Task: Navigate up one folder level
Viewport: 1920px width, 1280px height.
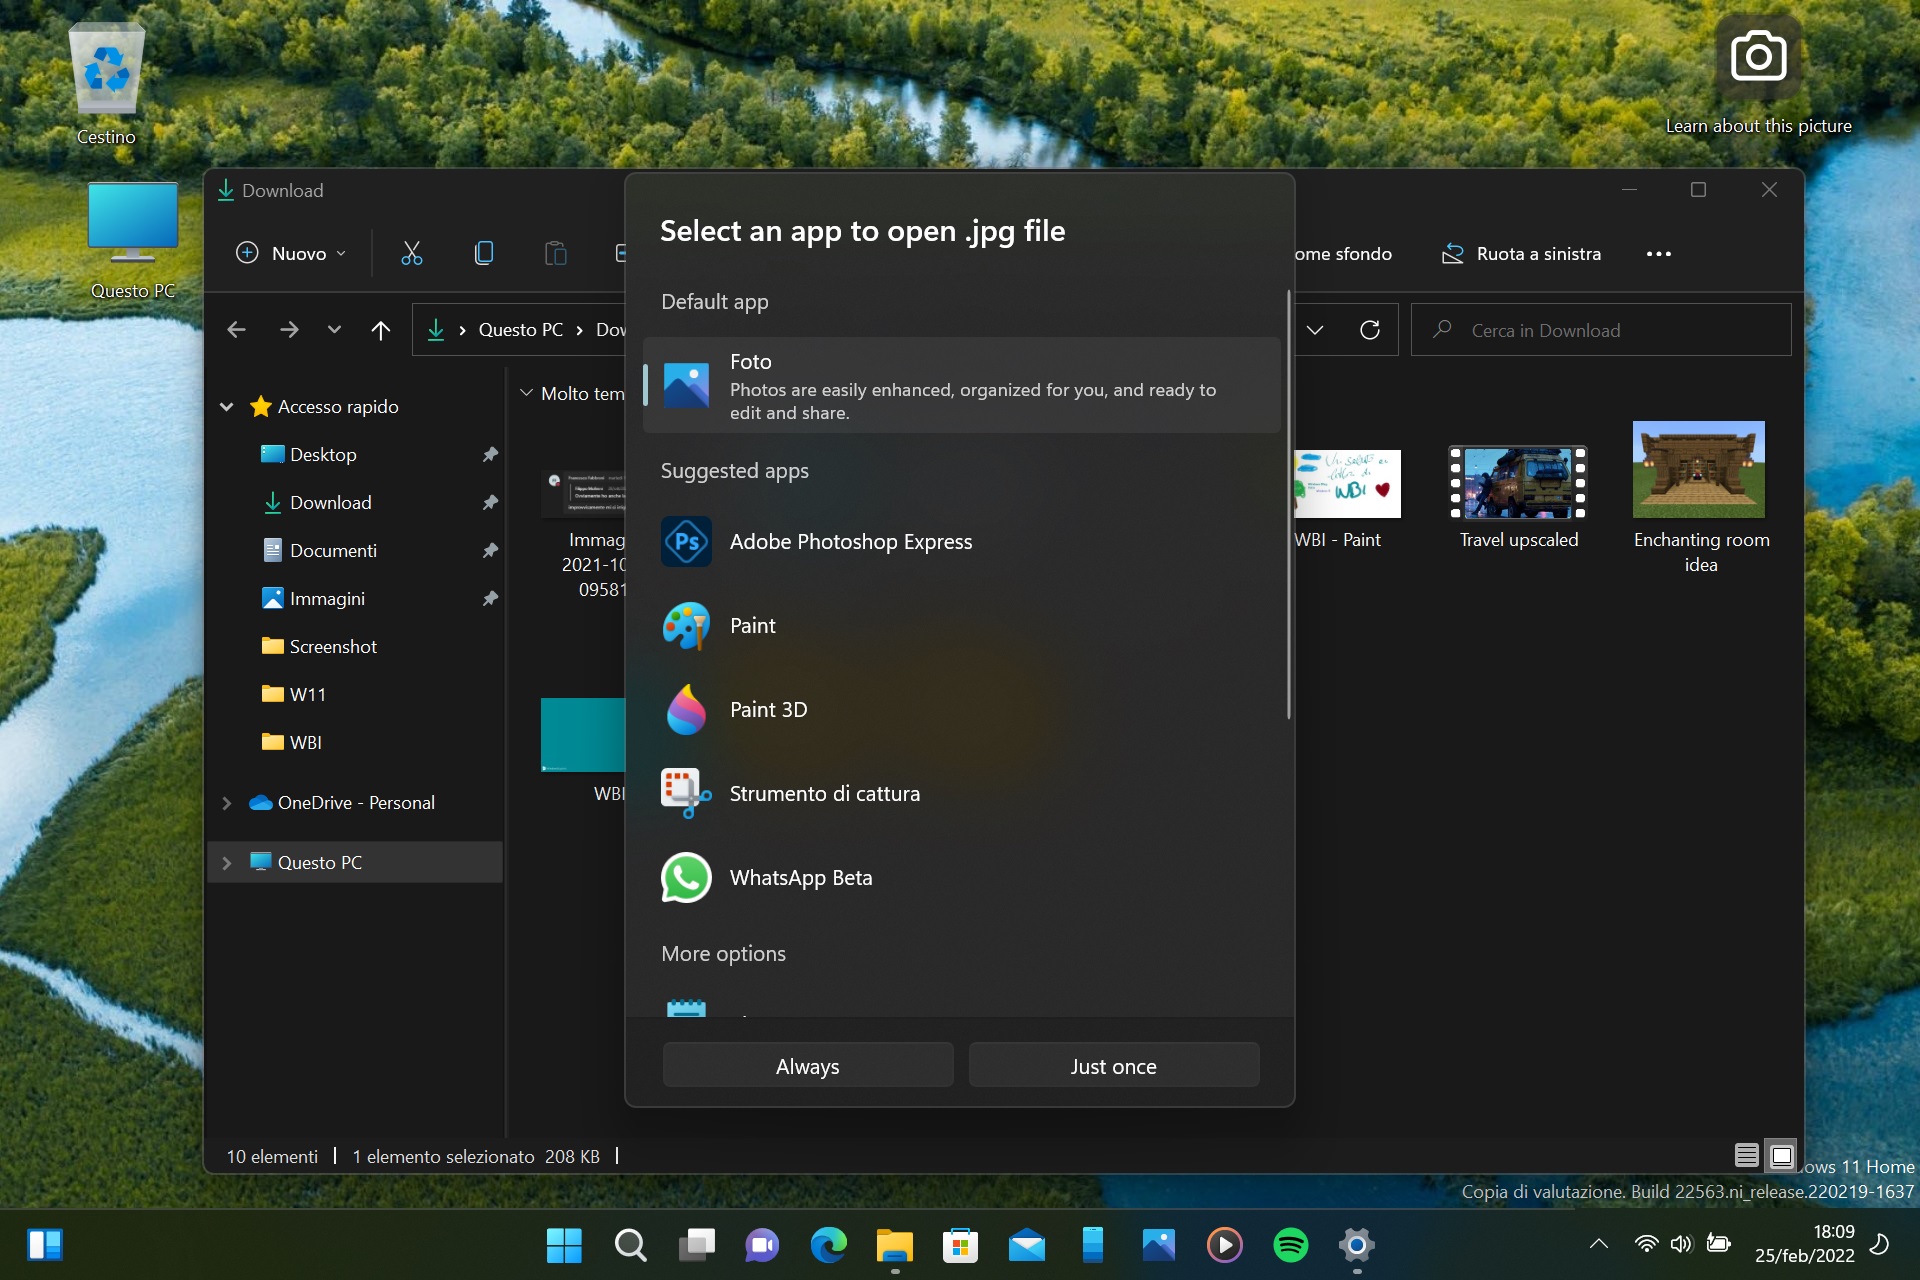Action: [381, 329]
